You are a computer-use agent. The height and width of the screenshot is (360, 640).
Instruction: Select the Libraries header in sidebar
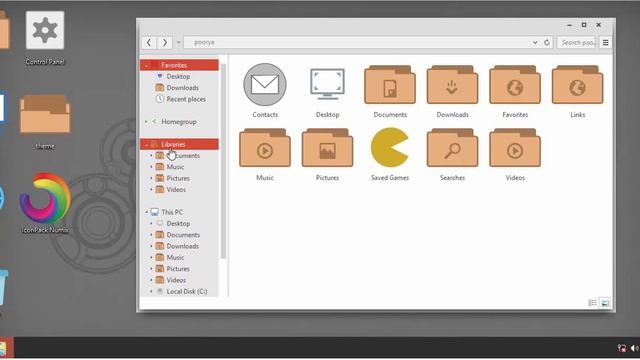coord(179,144)
